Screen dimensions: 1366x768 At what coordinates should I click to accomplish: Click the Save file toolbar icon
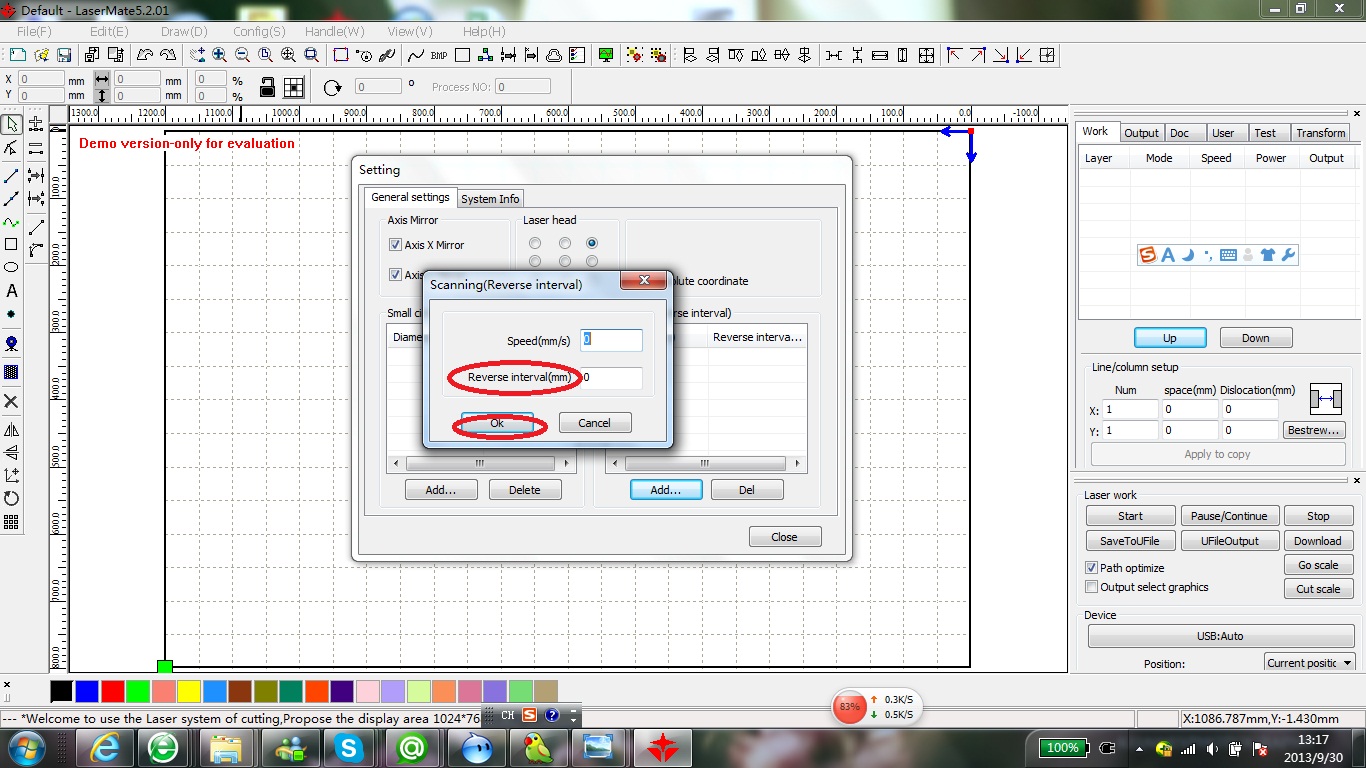coord(65,55)
